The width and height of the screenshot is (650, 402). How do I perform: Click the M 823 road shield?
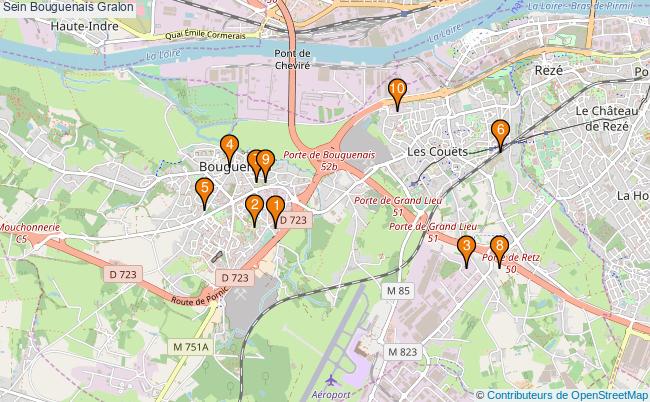(x=403, y=352)
